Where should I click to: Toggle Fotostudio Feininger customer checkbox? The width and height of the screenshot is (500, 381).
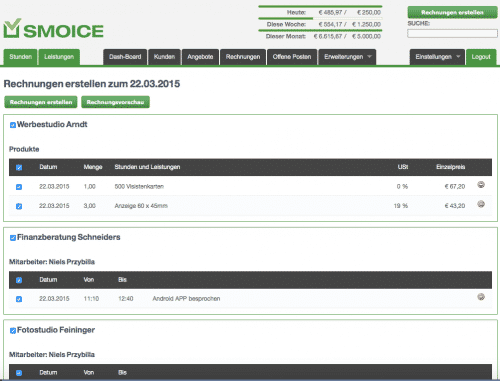coord(13,330)
